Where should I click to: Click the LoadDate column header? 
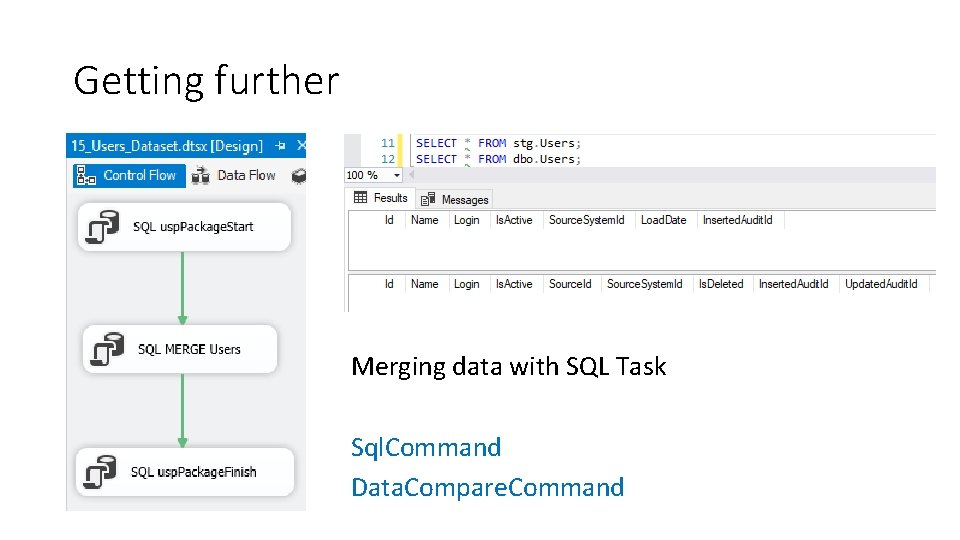pyautogui.click(x=664, y=220)
